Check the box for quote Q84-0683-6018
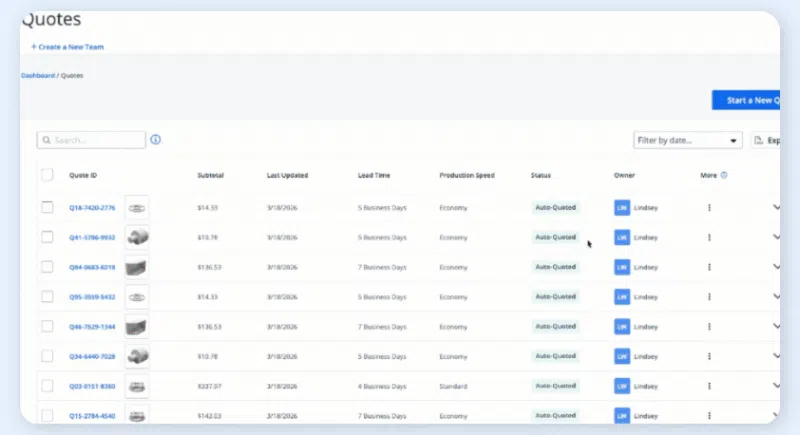 click(47, 267)
